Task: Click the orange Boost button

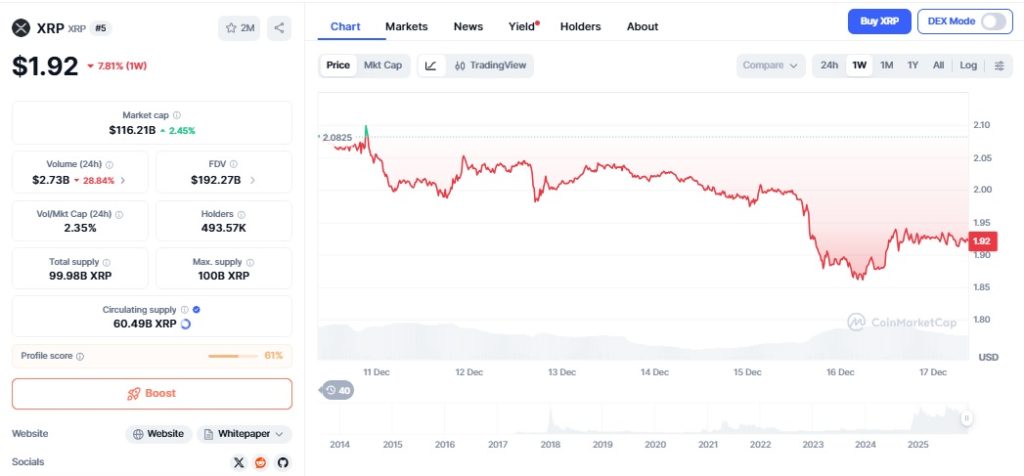Action: (152, 394)
